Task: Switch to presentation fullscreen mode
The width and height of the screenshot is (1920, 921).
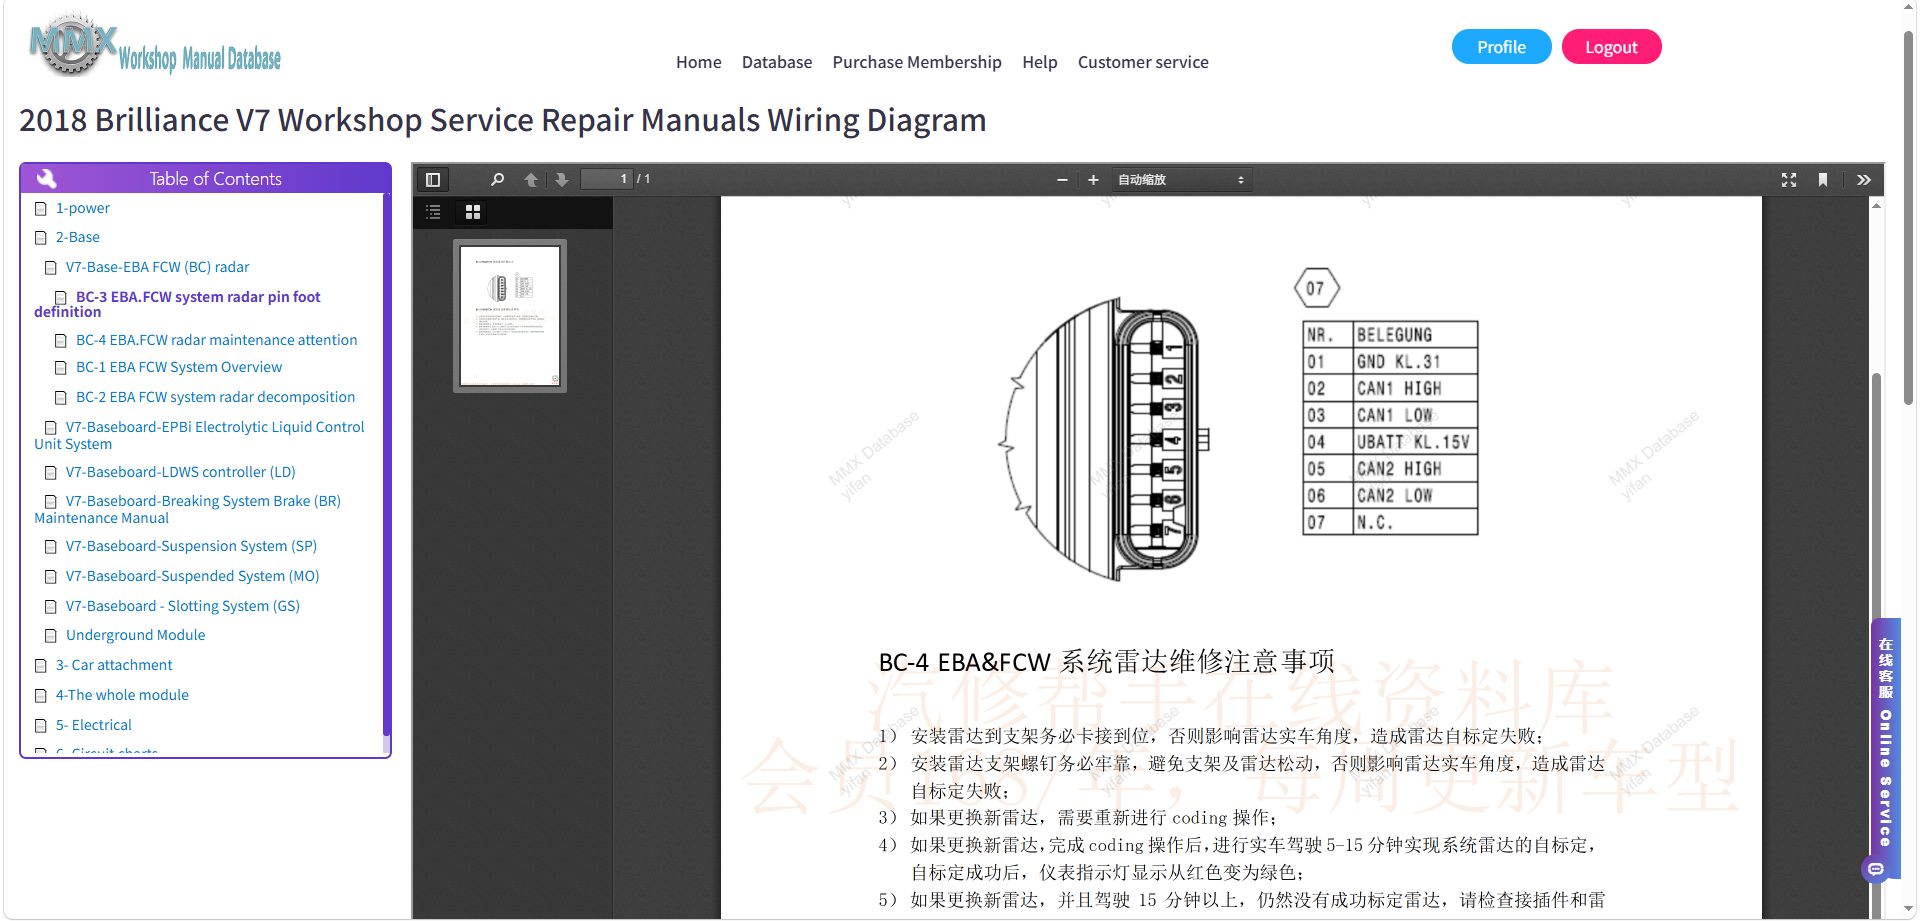Action: point(1789,180)
